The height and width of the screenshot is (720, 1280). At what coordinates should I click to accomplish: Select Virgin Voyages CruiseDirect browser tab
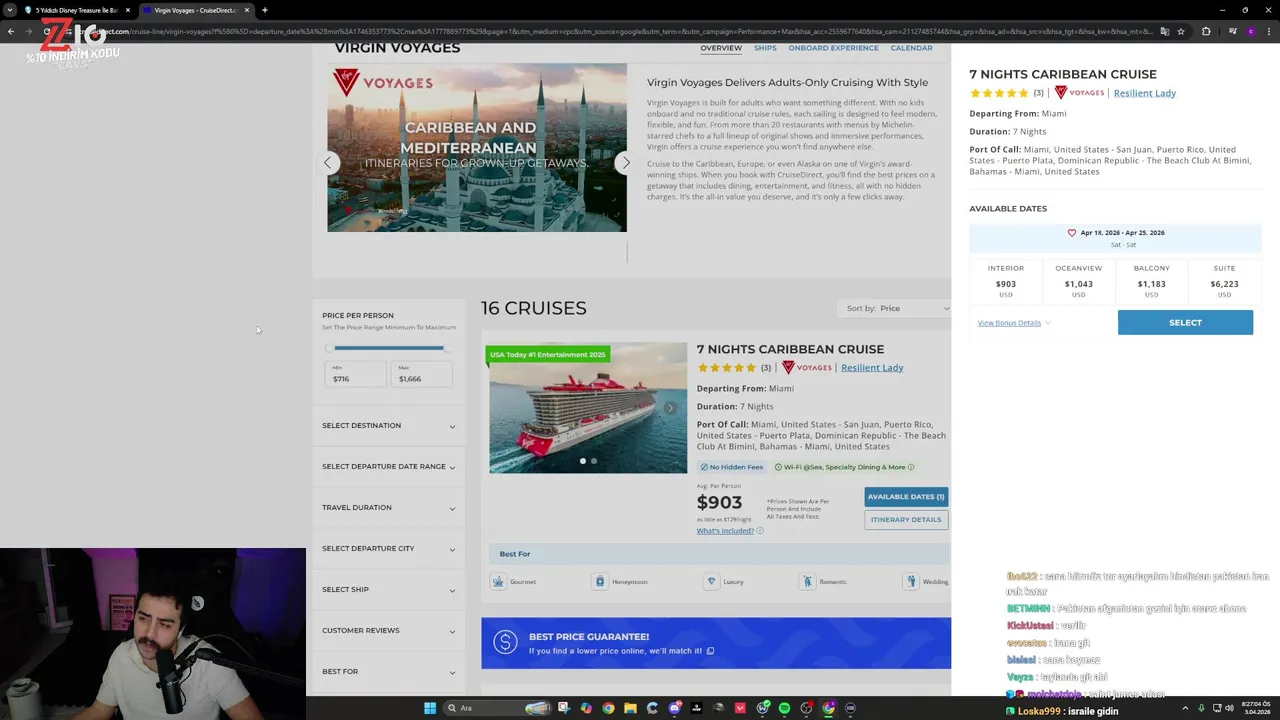195,10
